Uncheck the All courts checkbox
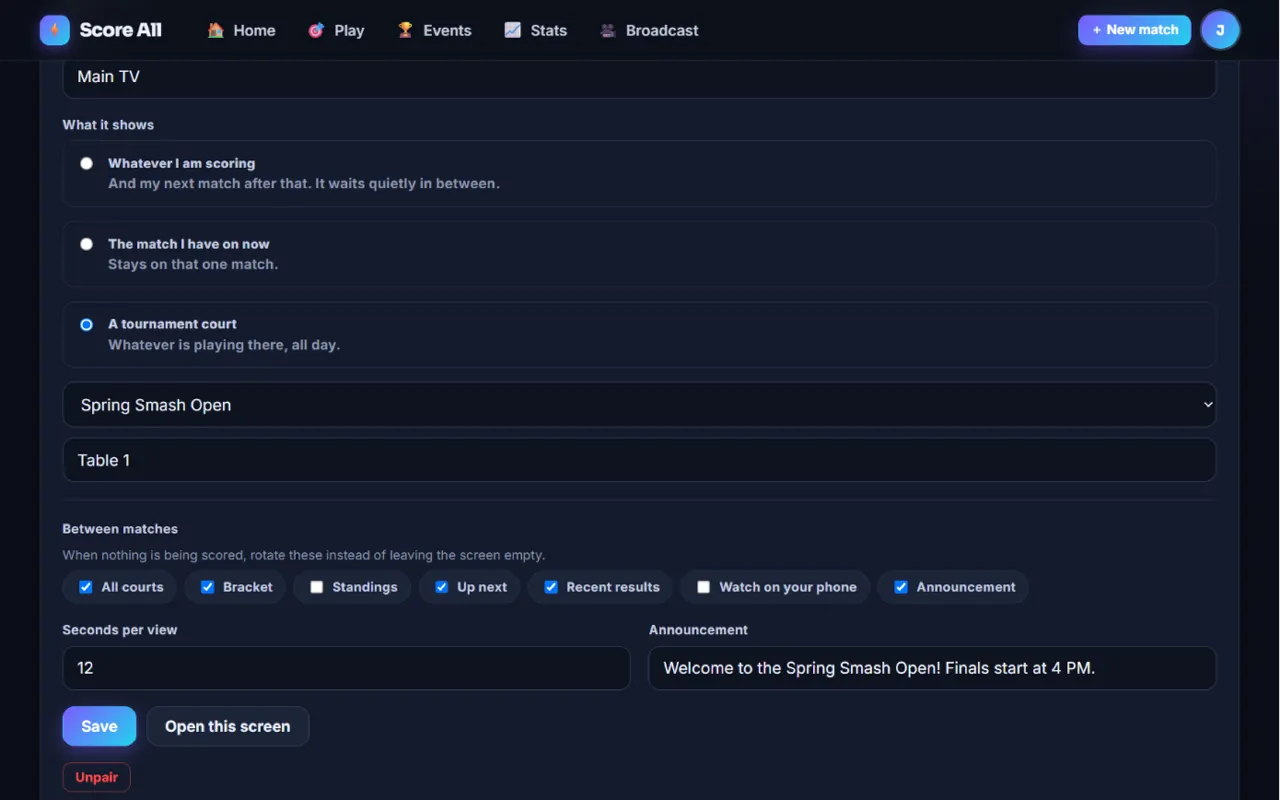1280x800 pixels. tap(86, 587)
